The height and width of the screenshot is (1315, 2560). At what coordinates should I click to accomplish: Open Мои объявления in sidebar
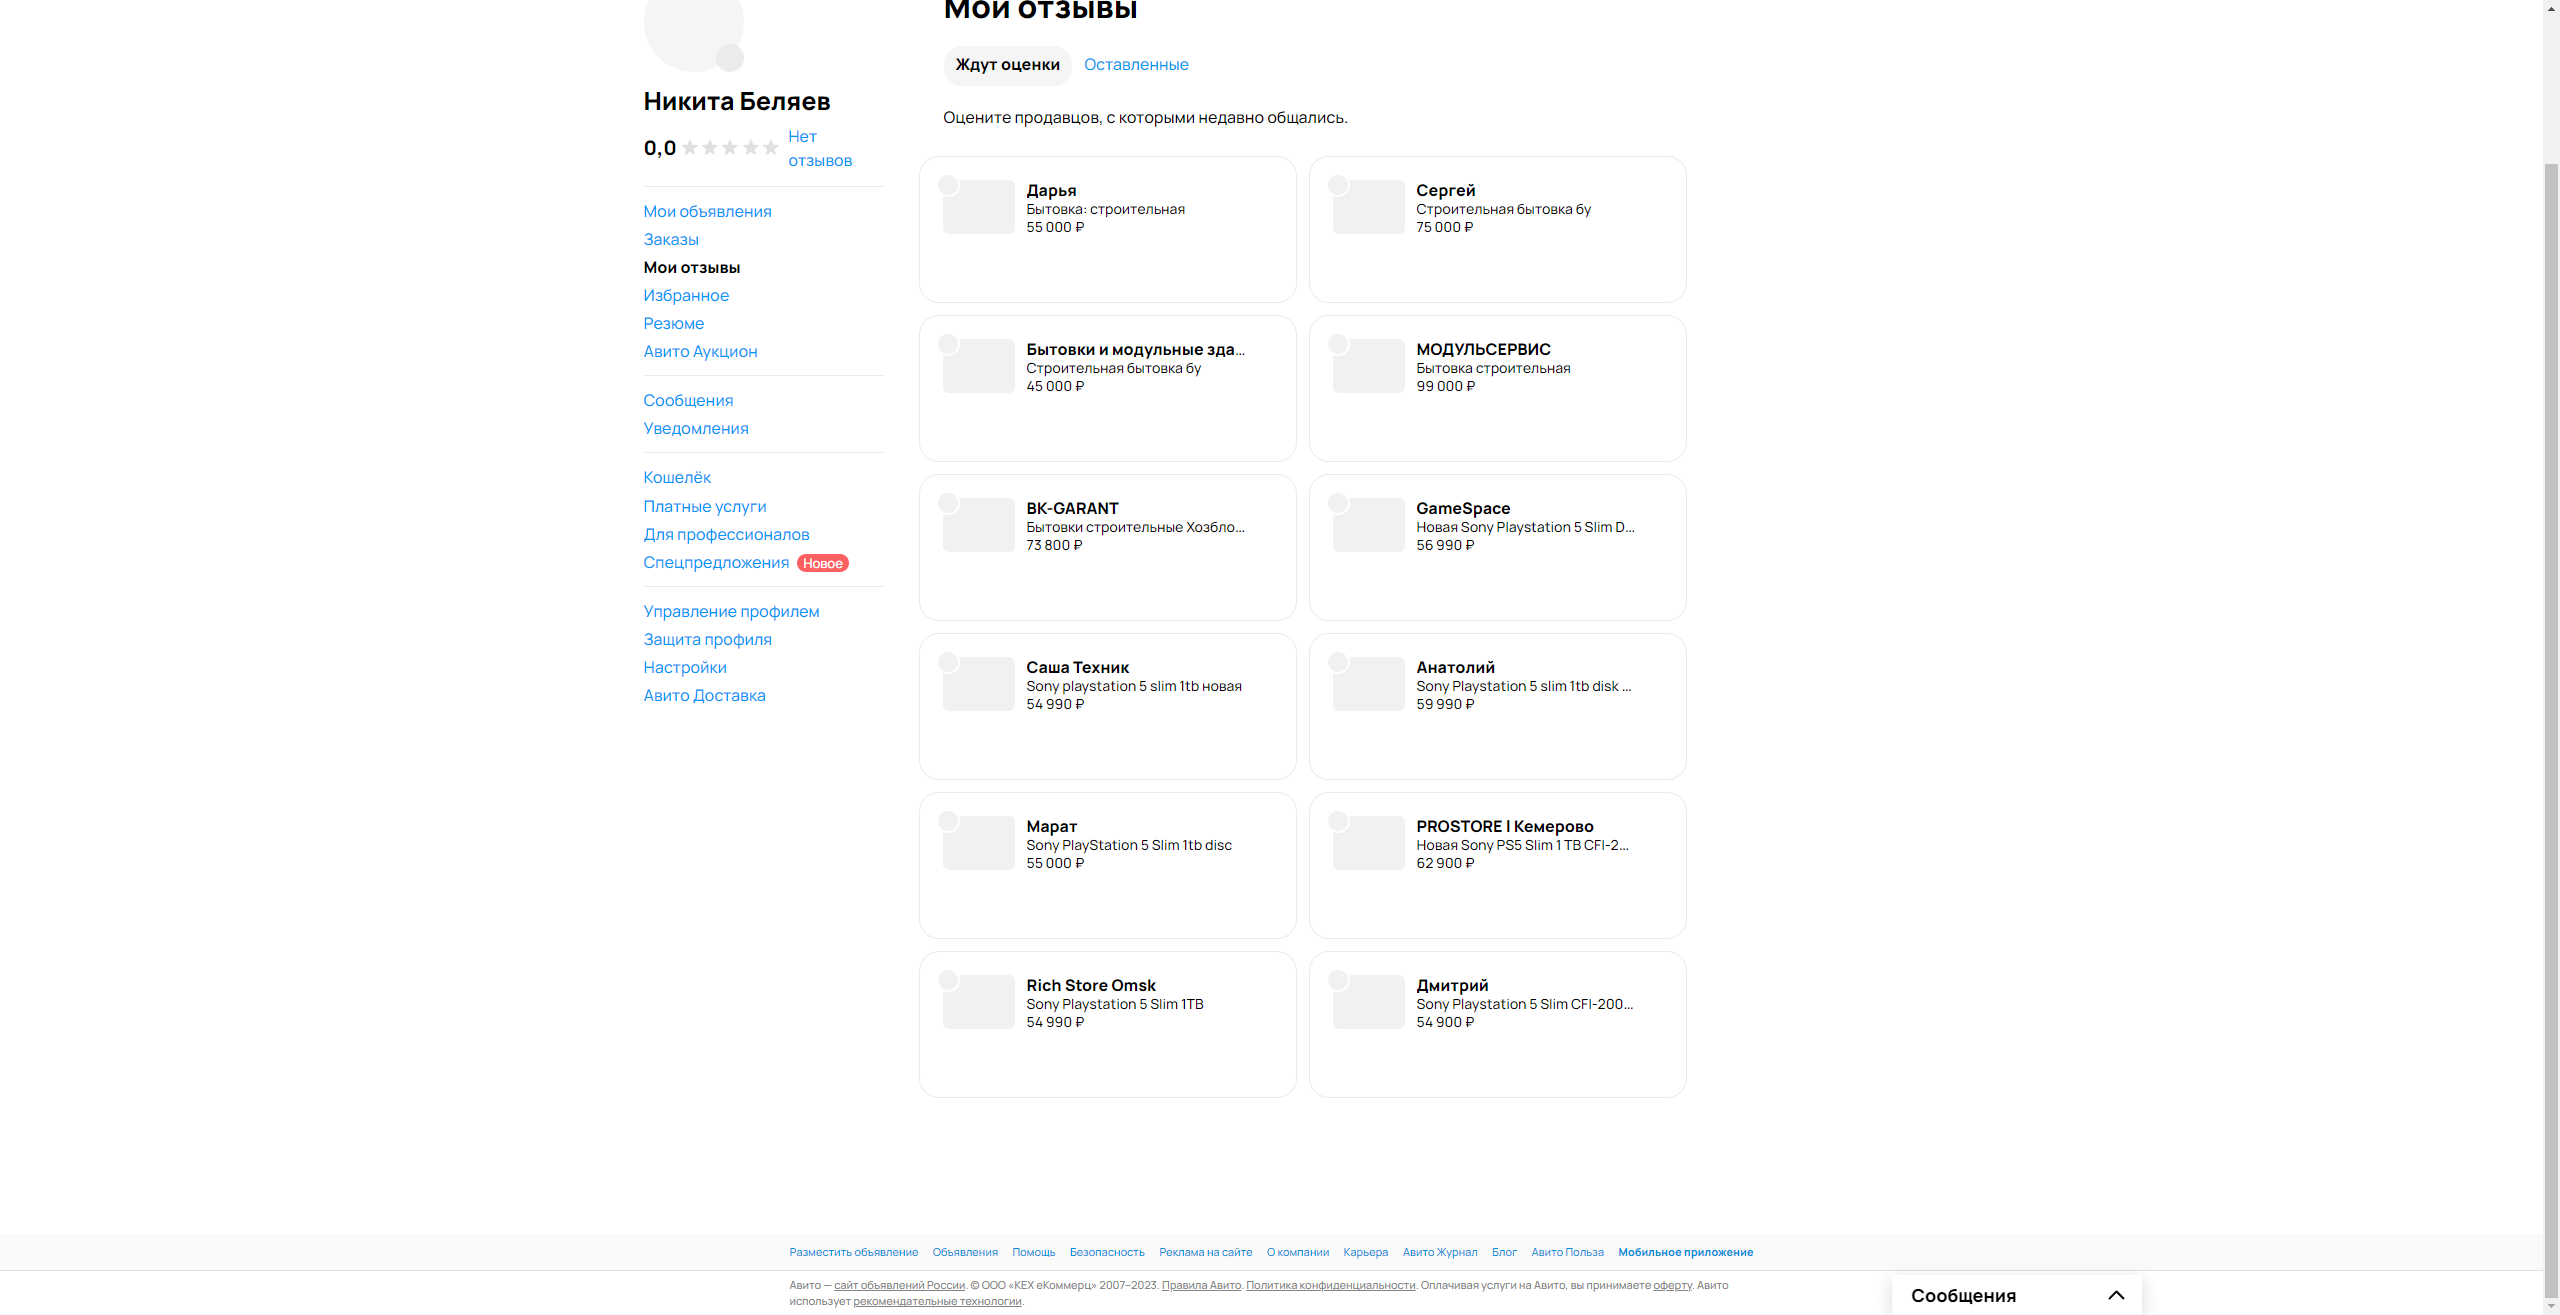(707, 212)
